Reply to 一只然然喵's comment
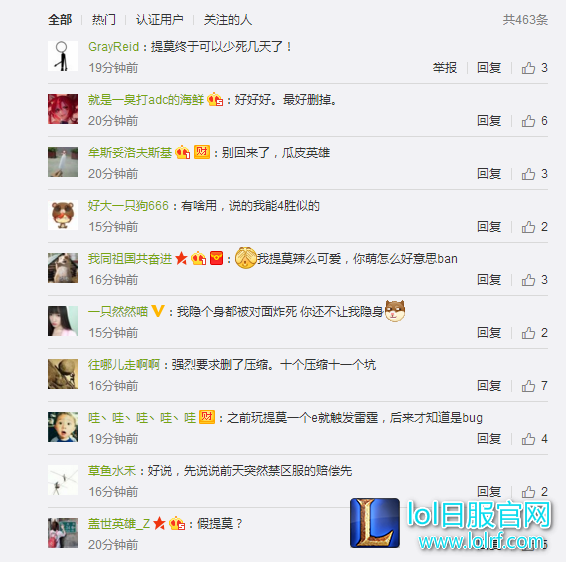 click(x=489, y=333)
